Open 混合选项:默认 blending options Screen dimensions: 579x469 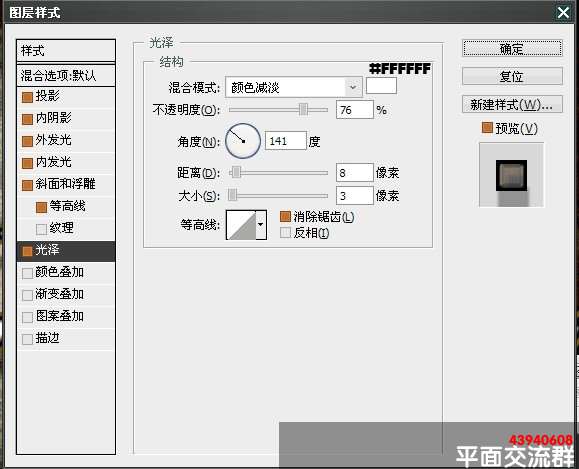tap(66, 76)
